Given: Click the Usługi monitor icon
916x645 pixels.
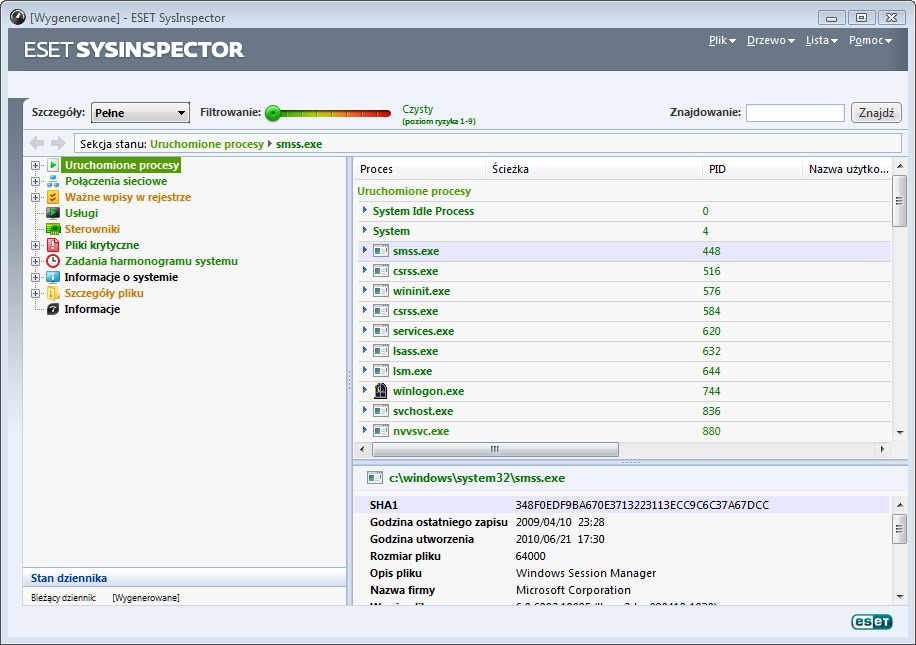Looking at the screenshot, I should click(x=53, y=213).
